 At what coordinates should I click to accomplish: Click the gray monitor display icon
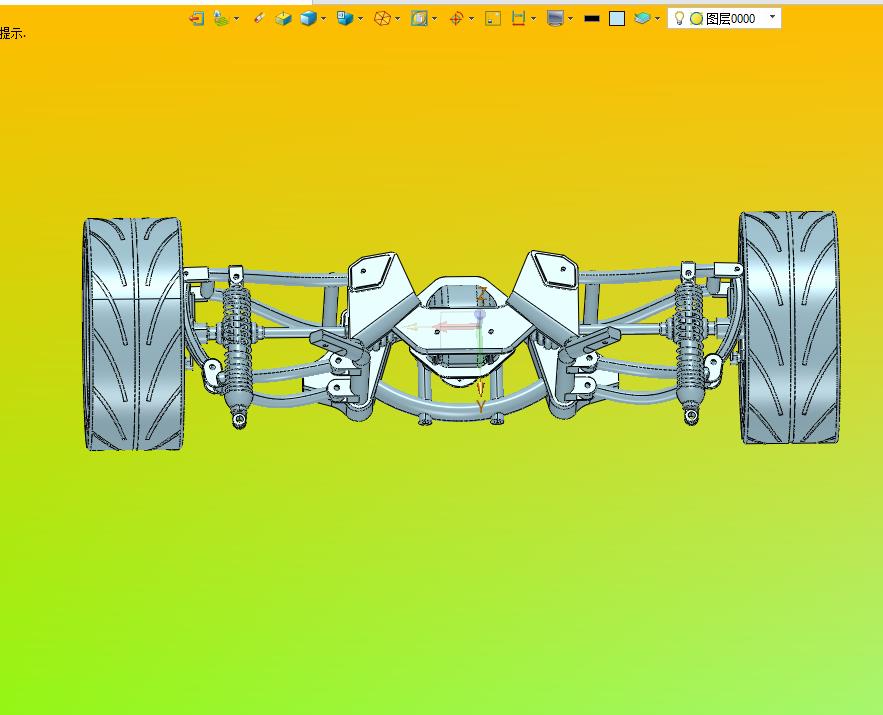click(555, 19)
